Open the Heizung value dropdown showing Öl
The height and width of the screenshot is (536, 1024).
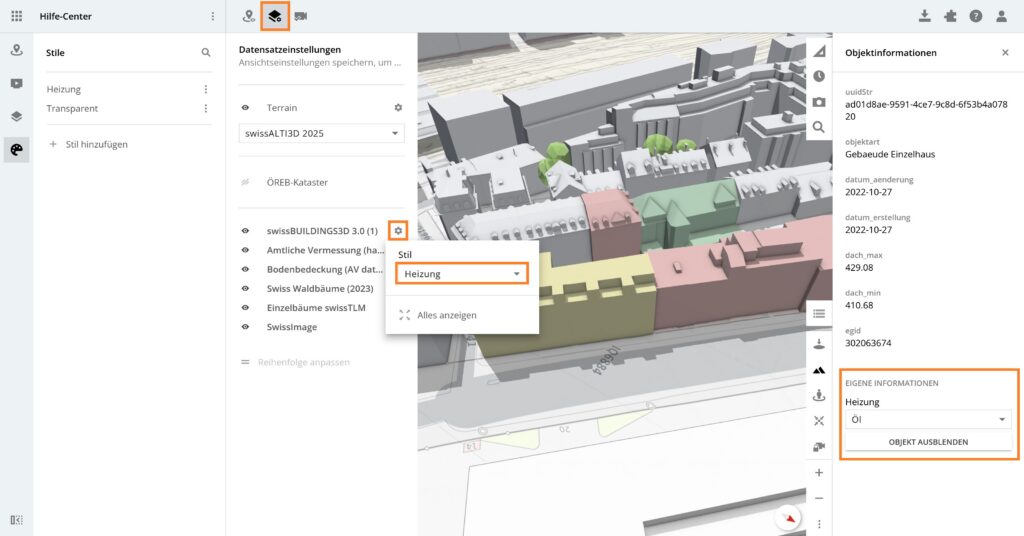tap(928, 420)
